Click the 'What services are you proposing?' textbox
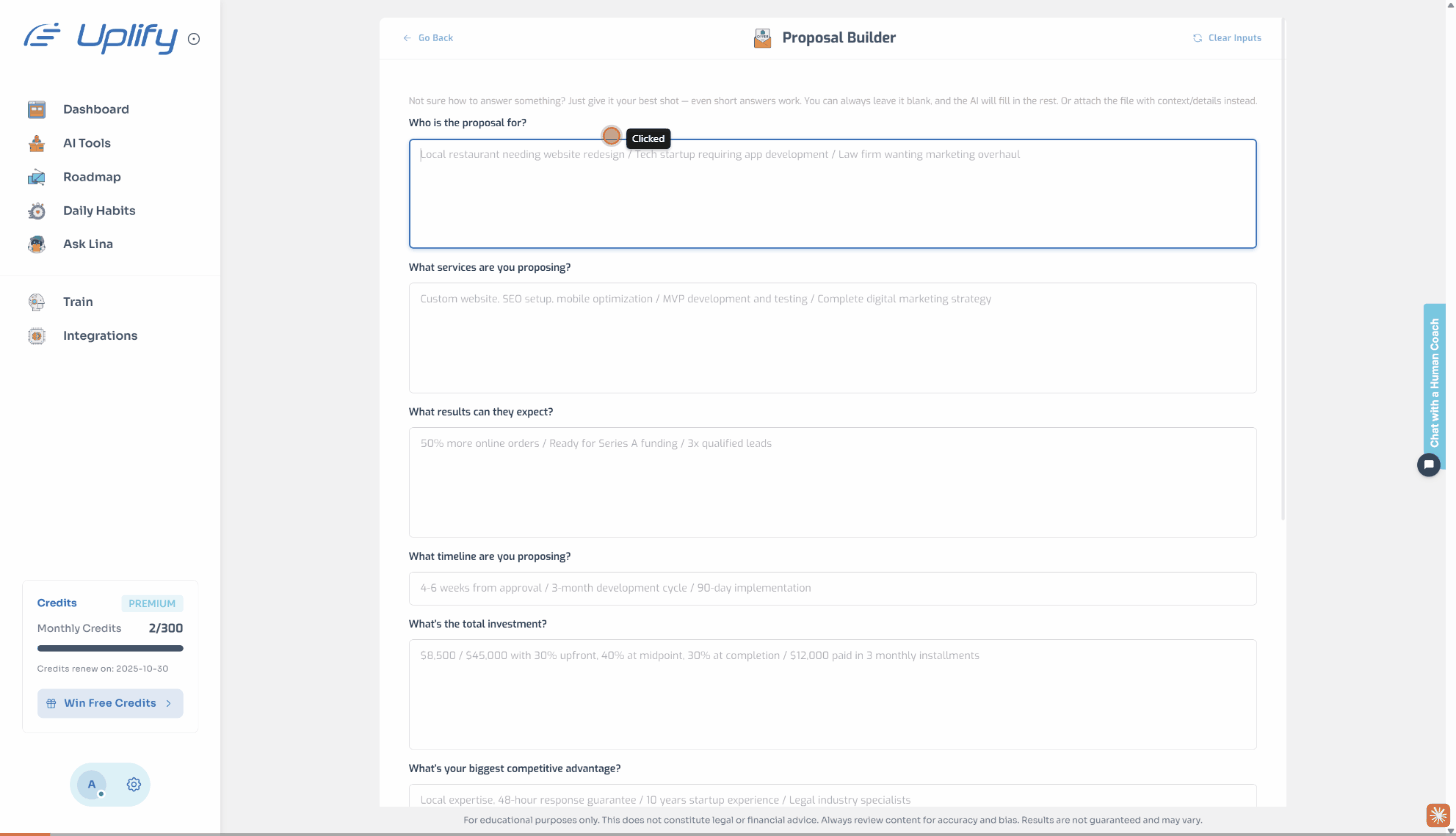Viewport: 1456px width, 836px height. coord(832,337)
